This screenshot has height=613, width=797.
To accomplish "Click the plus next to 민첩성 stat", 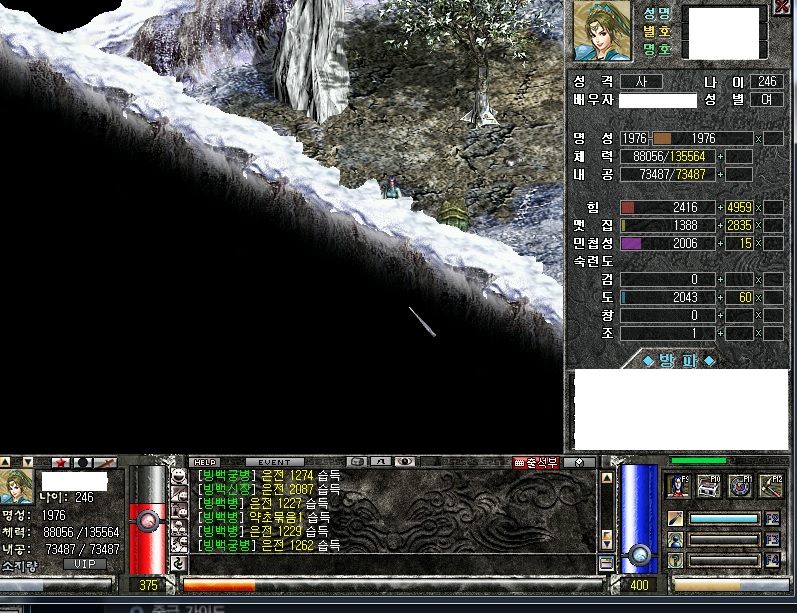I will [720, 243].
